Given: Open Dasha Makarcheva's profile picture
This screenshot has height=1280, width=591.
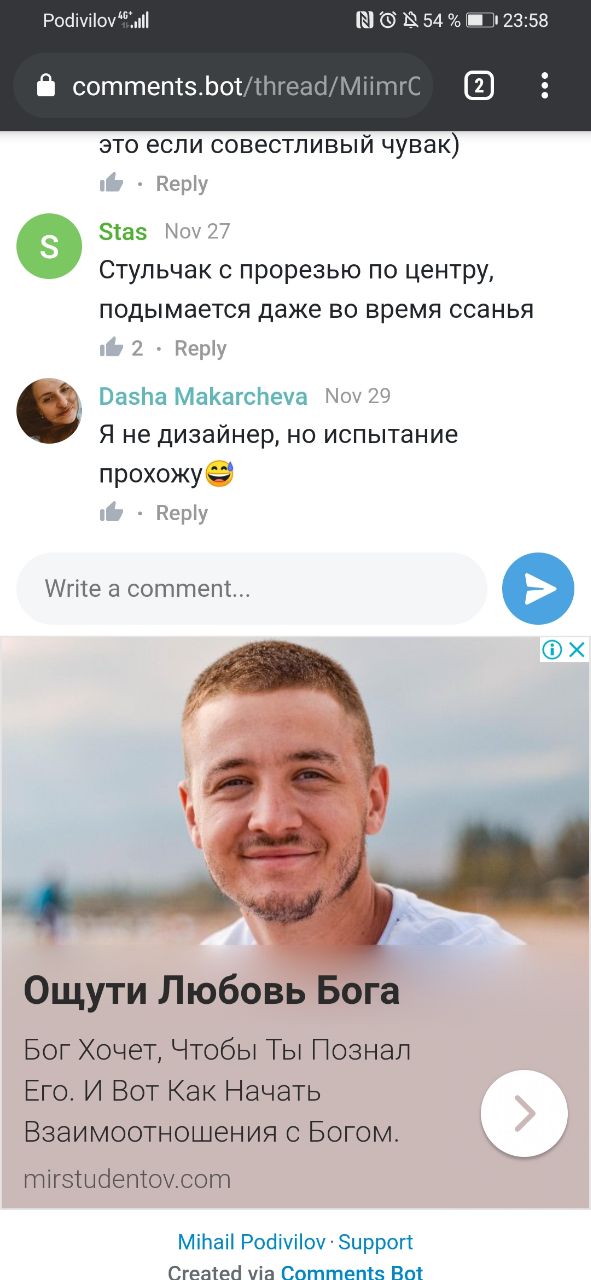Looking at the screenshot, I should 49,411.
